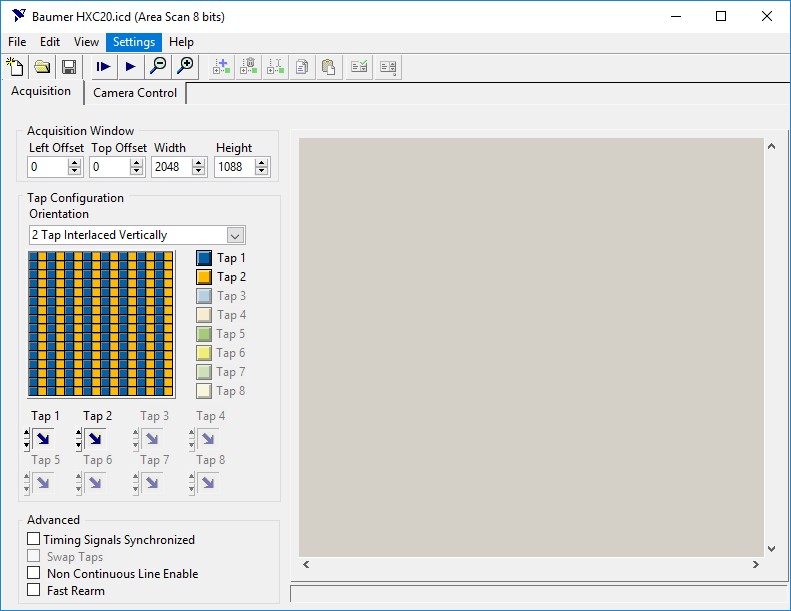This screenshot has height=611, width=791.
Task: Start continuous Grab with play icon
Action: point(130,67)
